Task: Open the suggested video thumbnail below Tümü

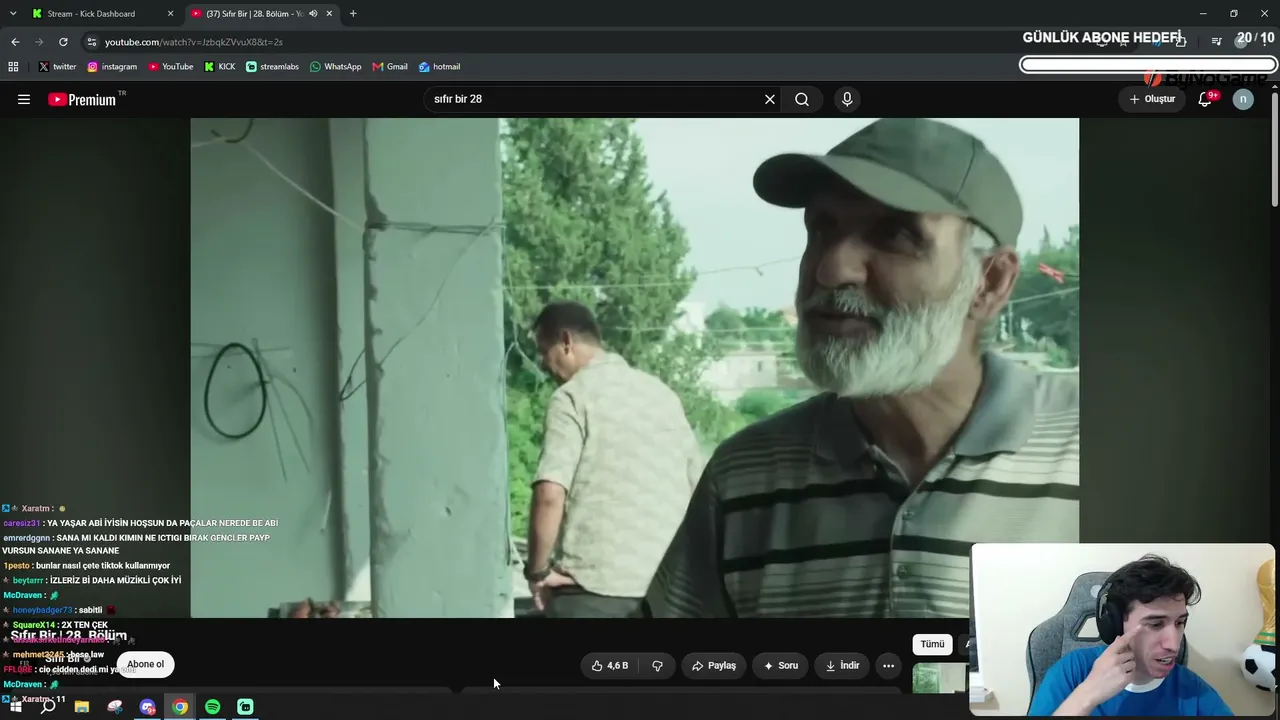Action: [x=940, y=678]
